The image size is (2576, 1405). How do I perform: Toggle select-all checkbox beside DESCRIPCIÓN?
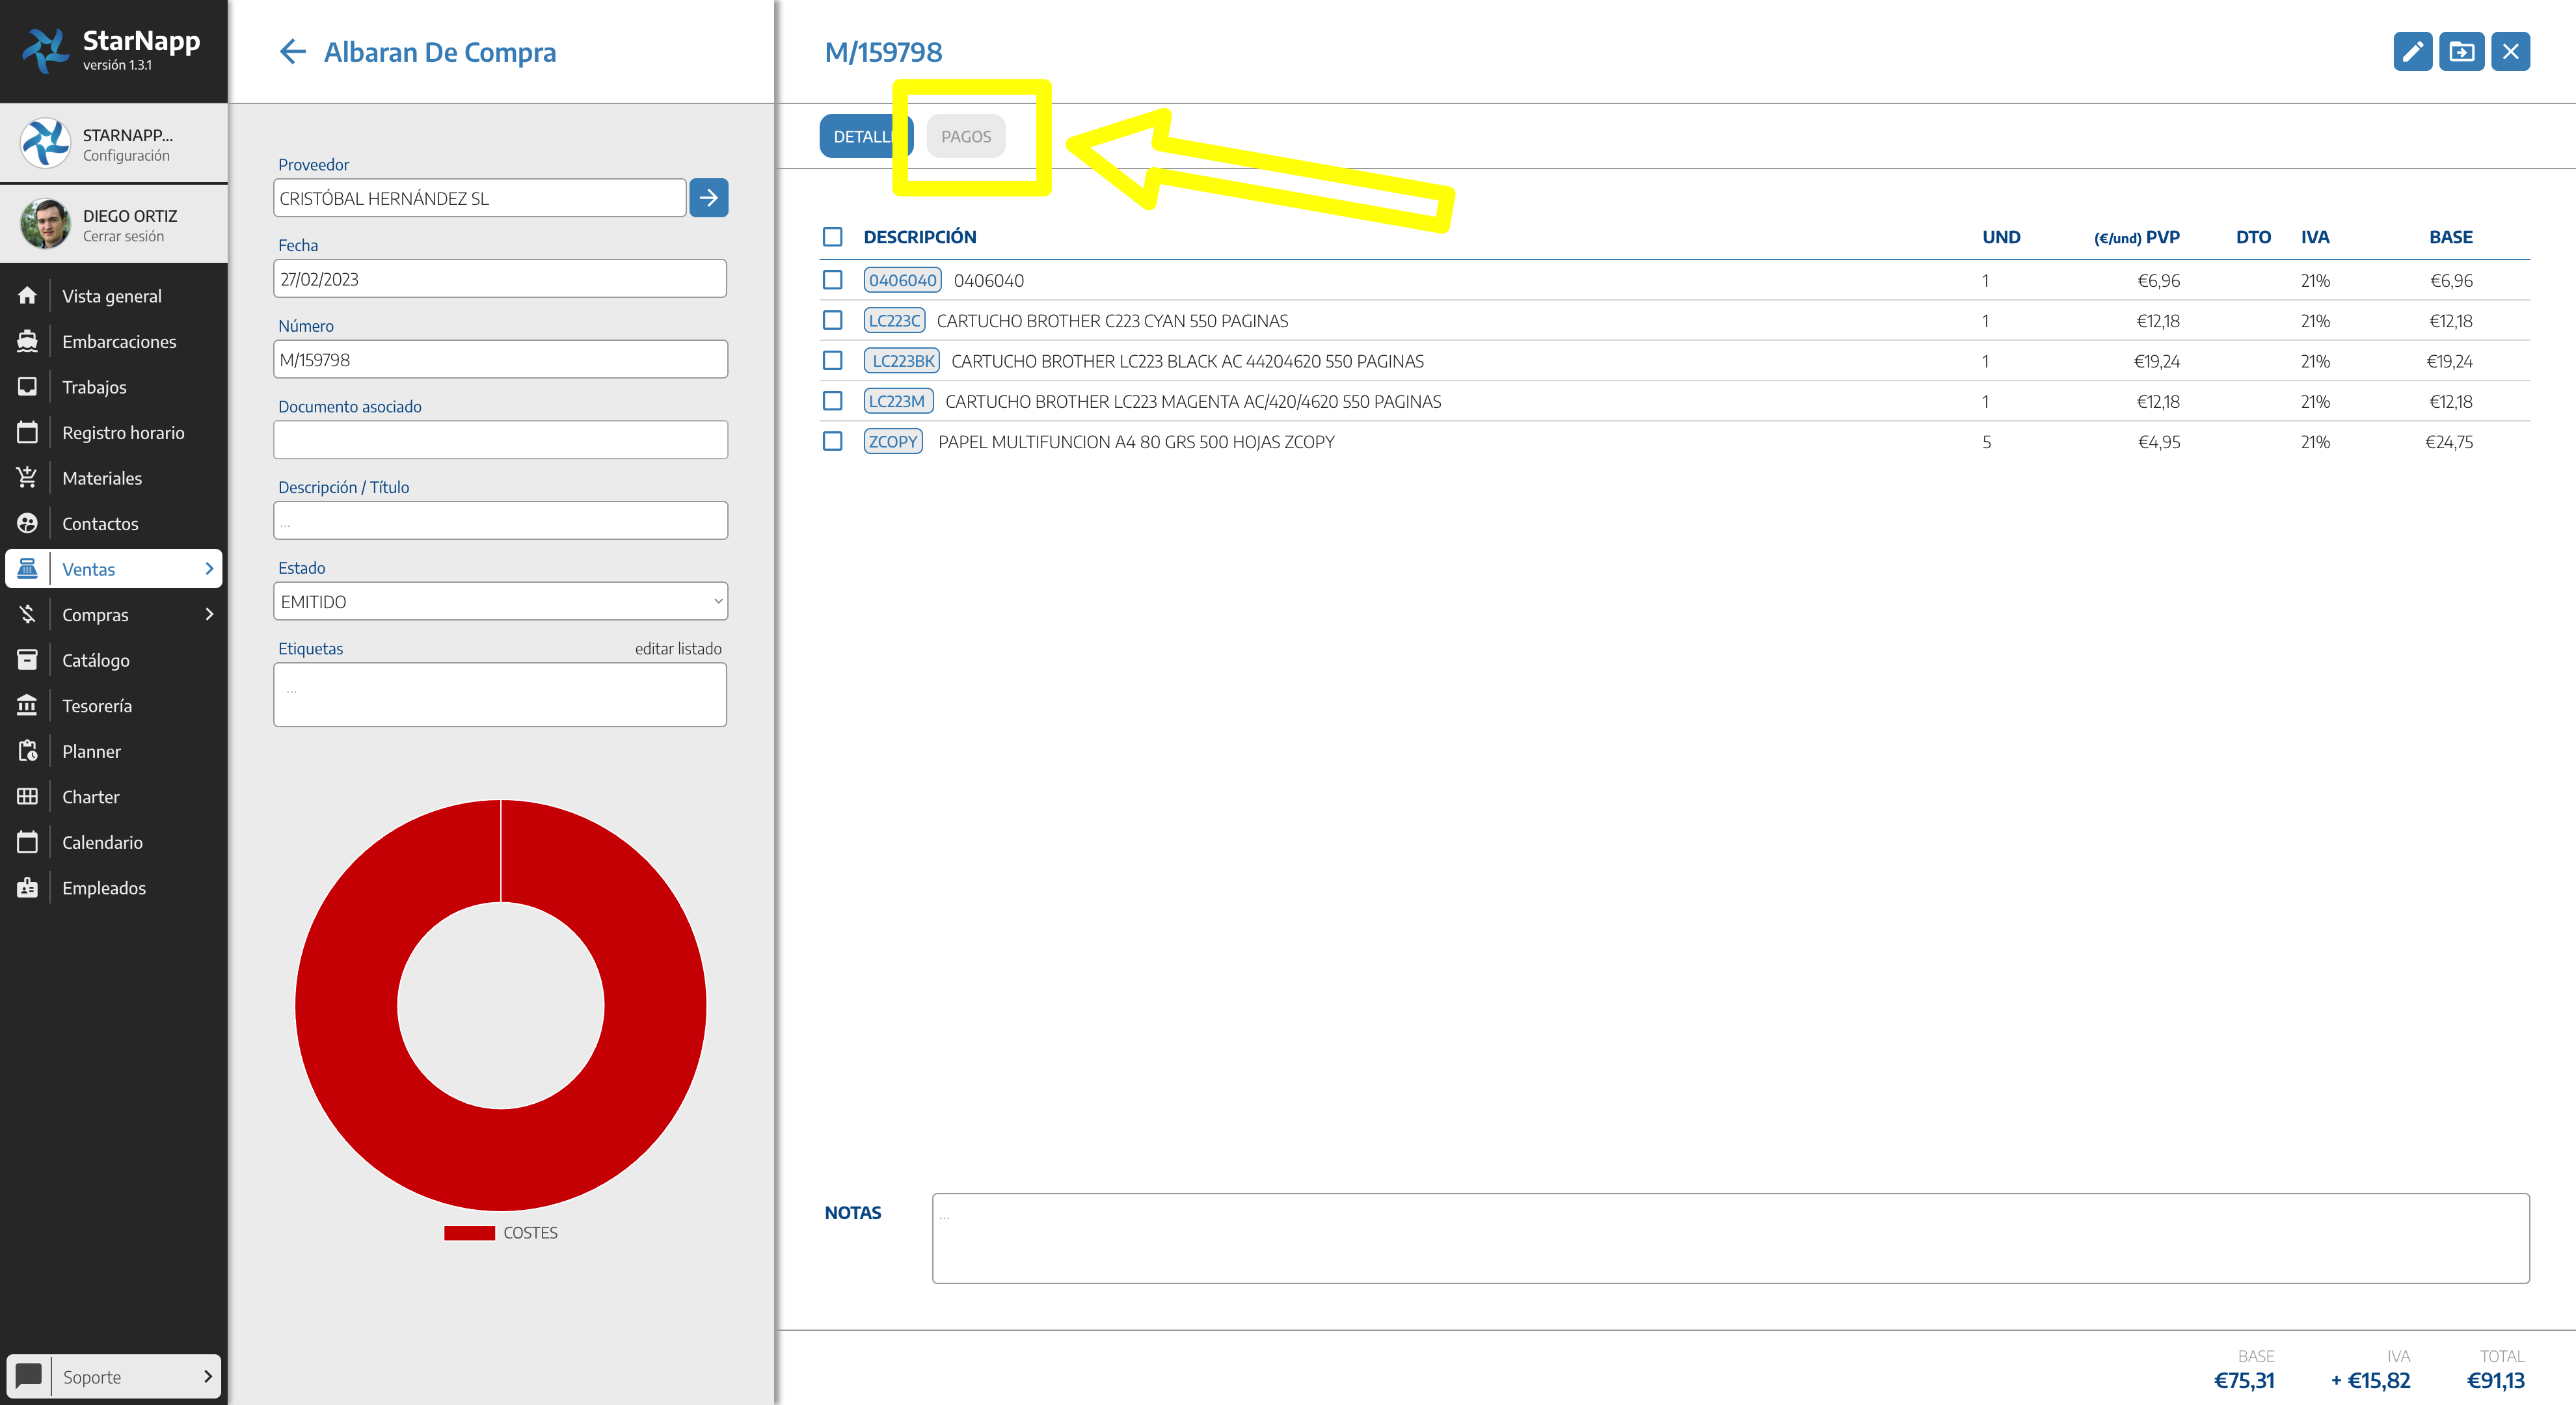coord(832,237)
